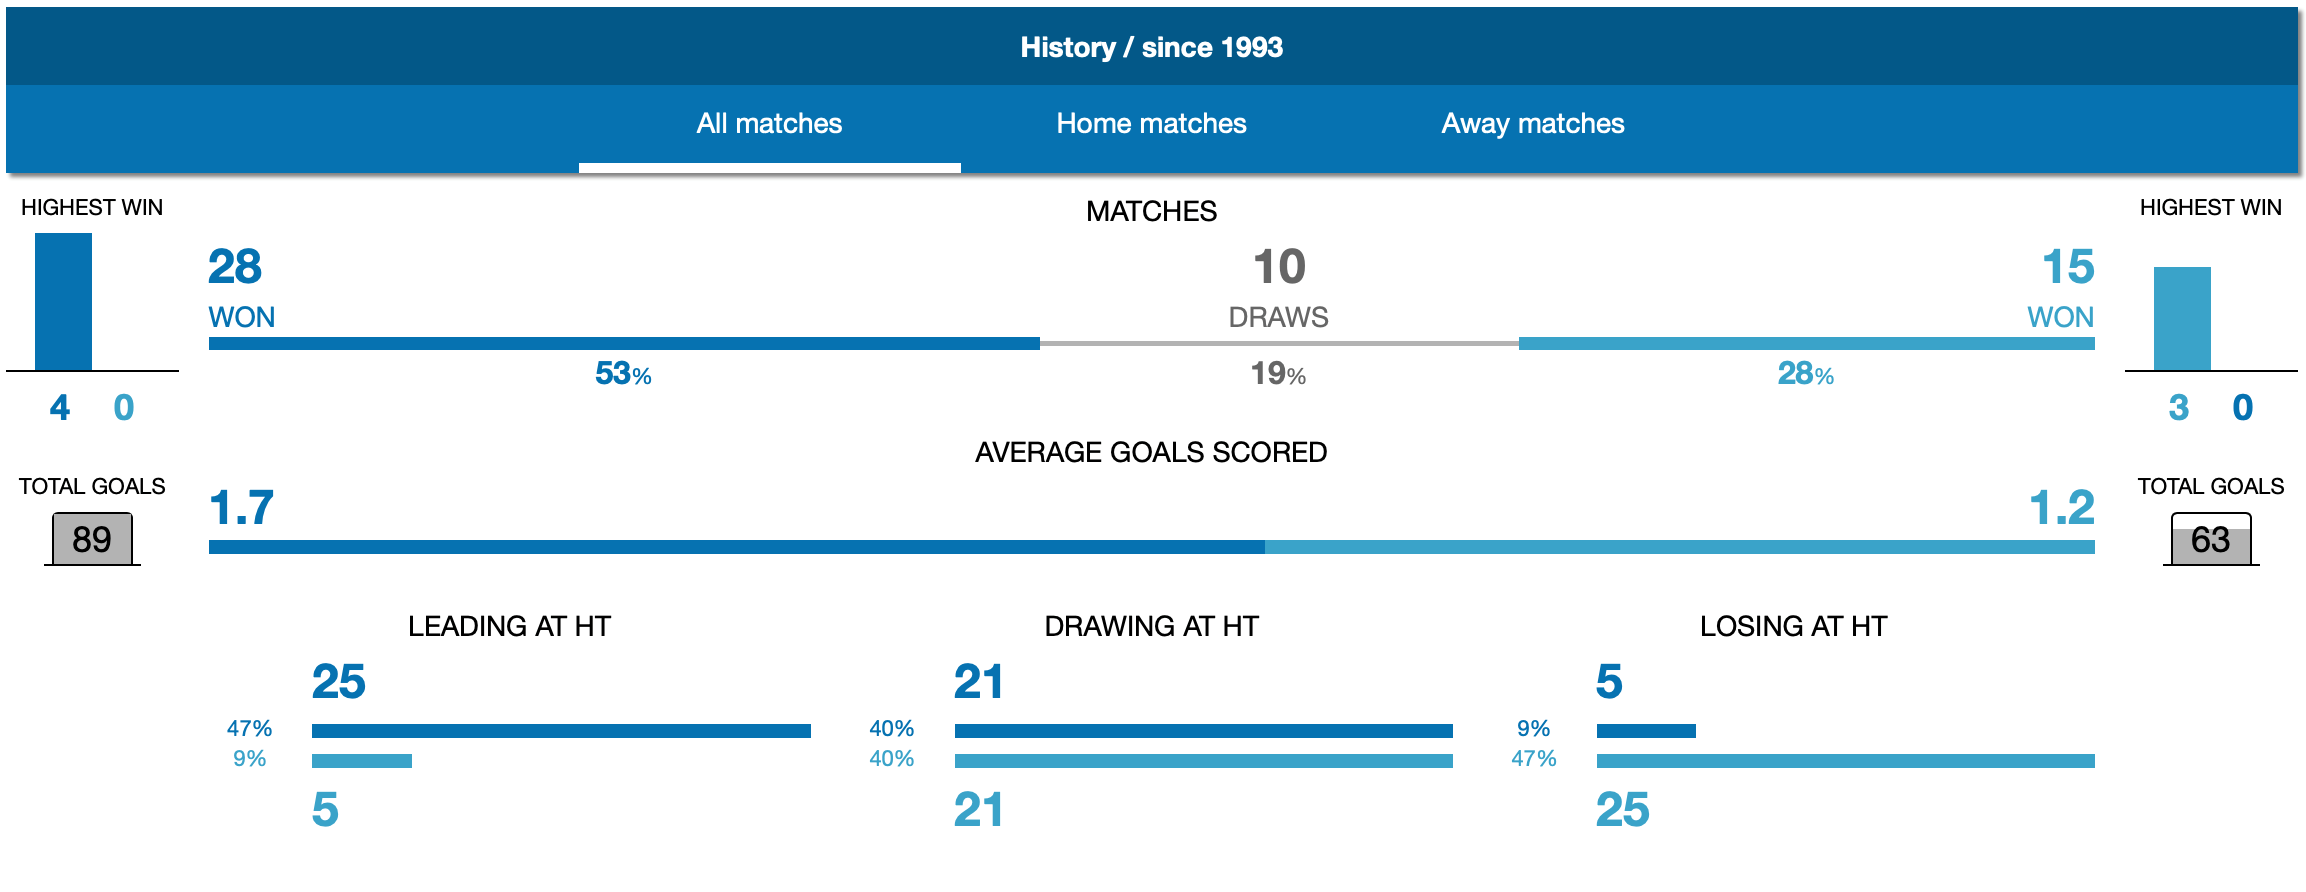The width and height of the screenshot is (2306, 892).
Task: Click the 28 WON figure
Action: [241, 288]
